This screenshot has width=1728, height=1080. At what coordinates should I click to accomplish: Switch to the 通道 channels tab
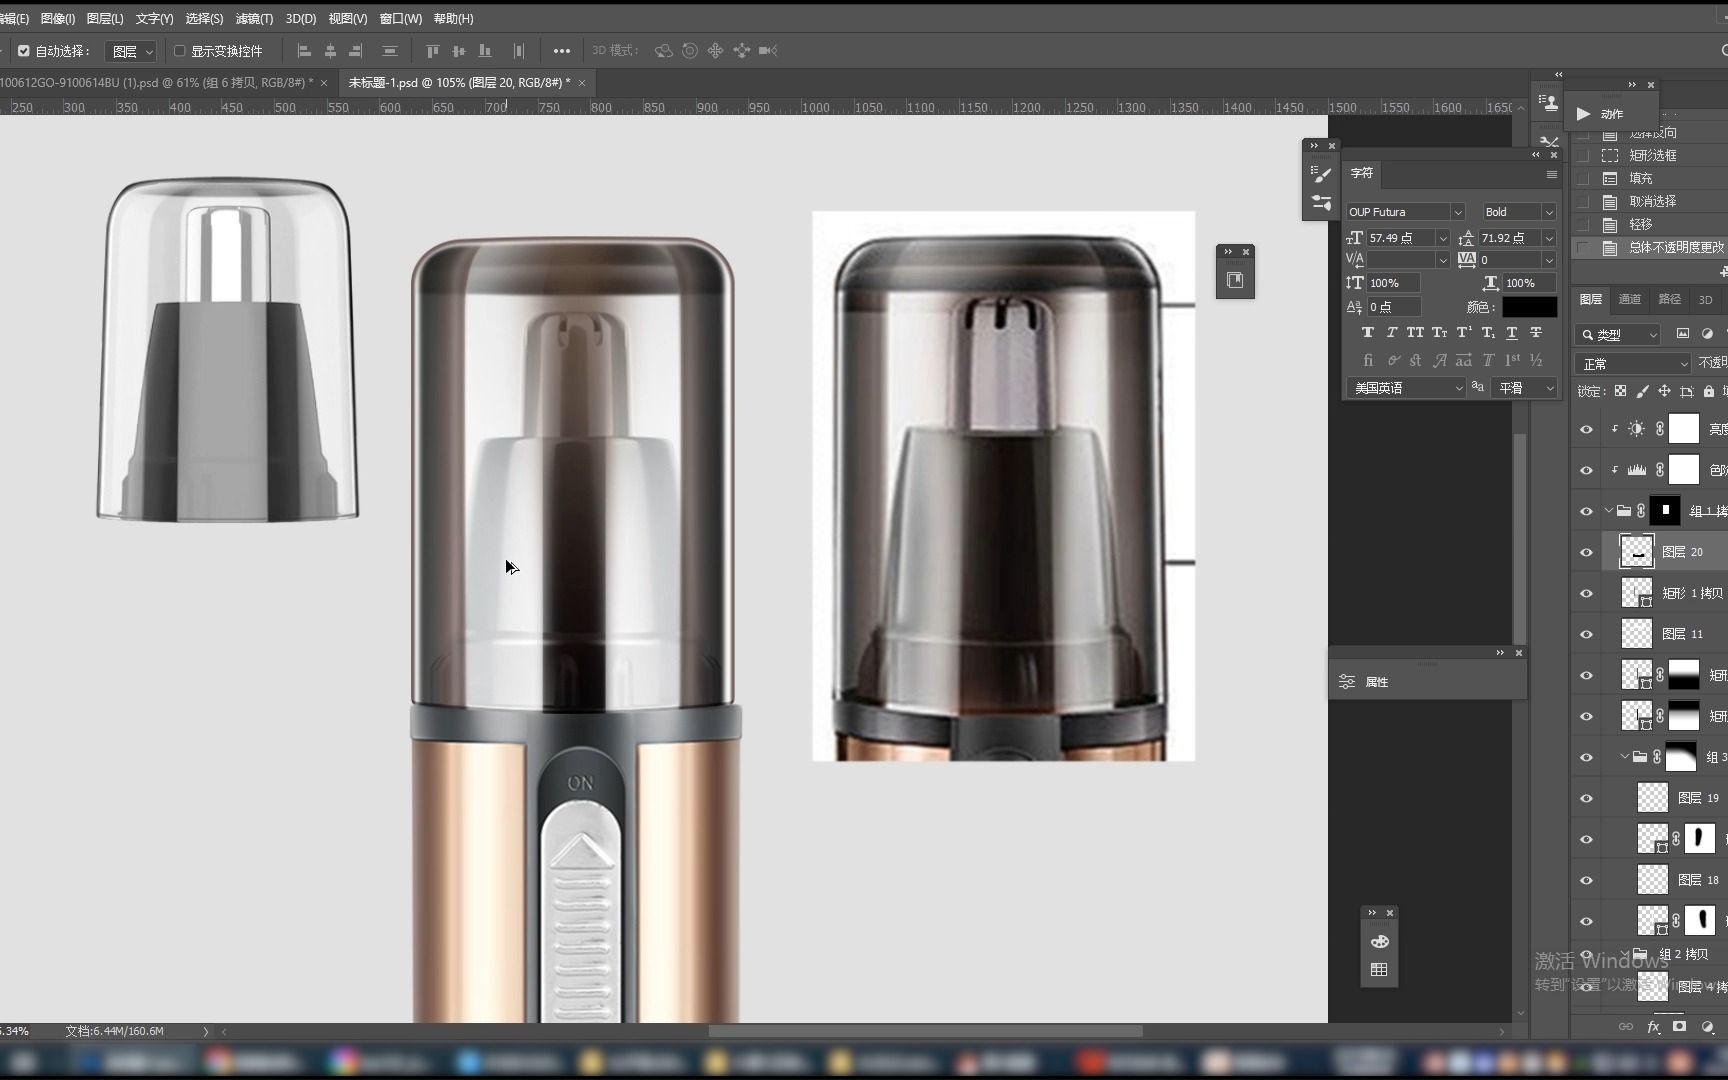coord(1630,300)
